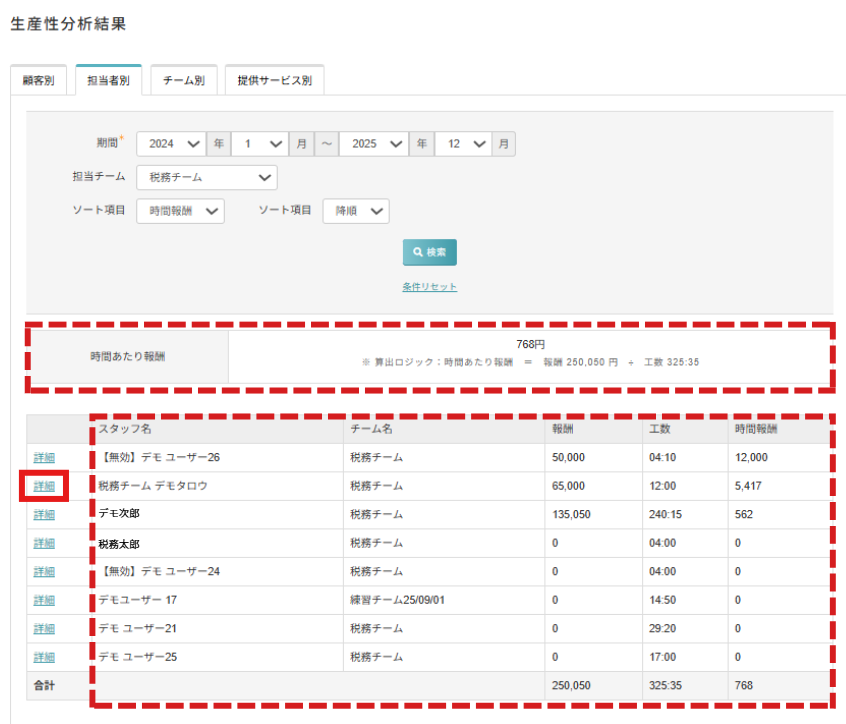Click the 条件リセット link
The height and width of the screenshot is (724, 846).
429,287
